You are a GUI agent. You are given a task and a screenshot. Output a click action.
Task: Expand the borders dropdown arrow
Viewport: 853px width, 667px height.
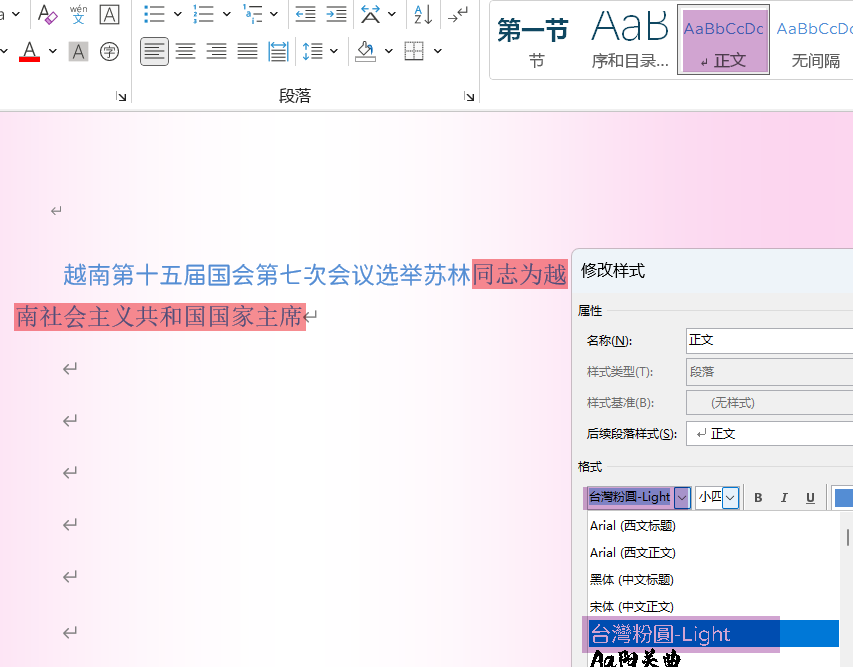point(437,52)
